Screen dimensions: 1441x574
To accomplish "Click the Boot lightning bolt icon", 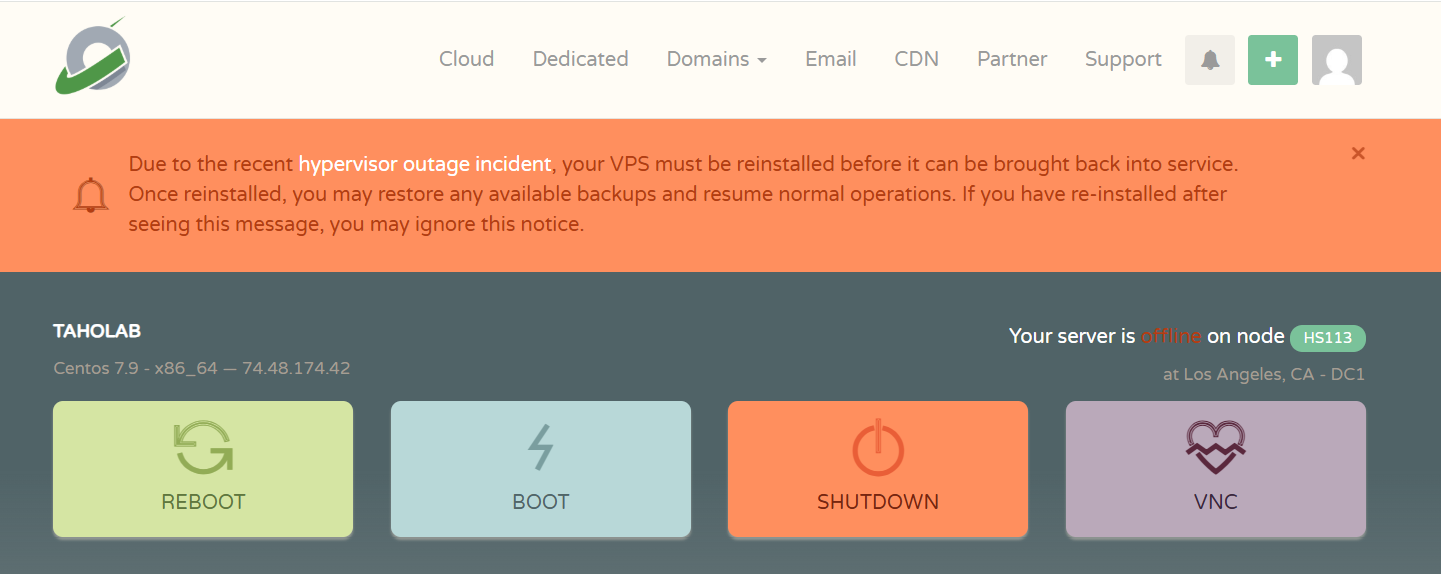I will (540, 447).
